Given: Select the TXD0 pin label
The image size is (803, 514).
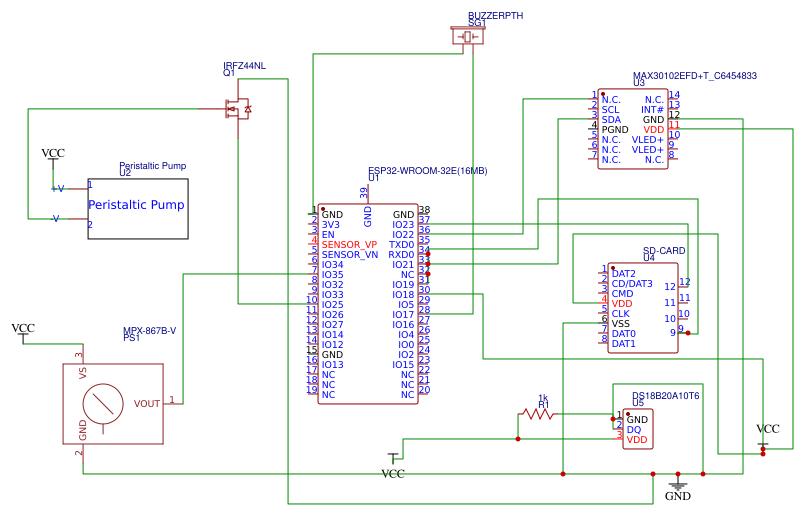Looking at the screenshot, I should pyautogui.click(x=402, y=245).
